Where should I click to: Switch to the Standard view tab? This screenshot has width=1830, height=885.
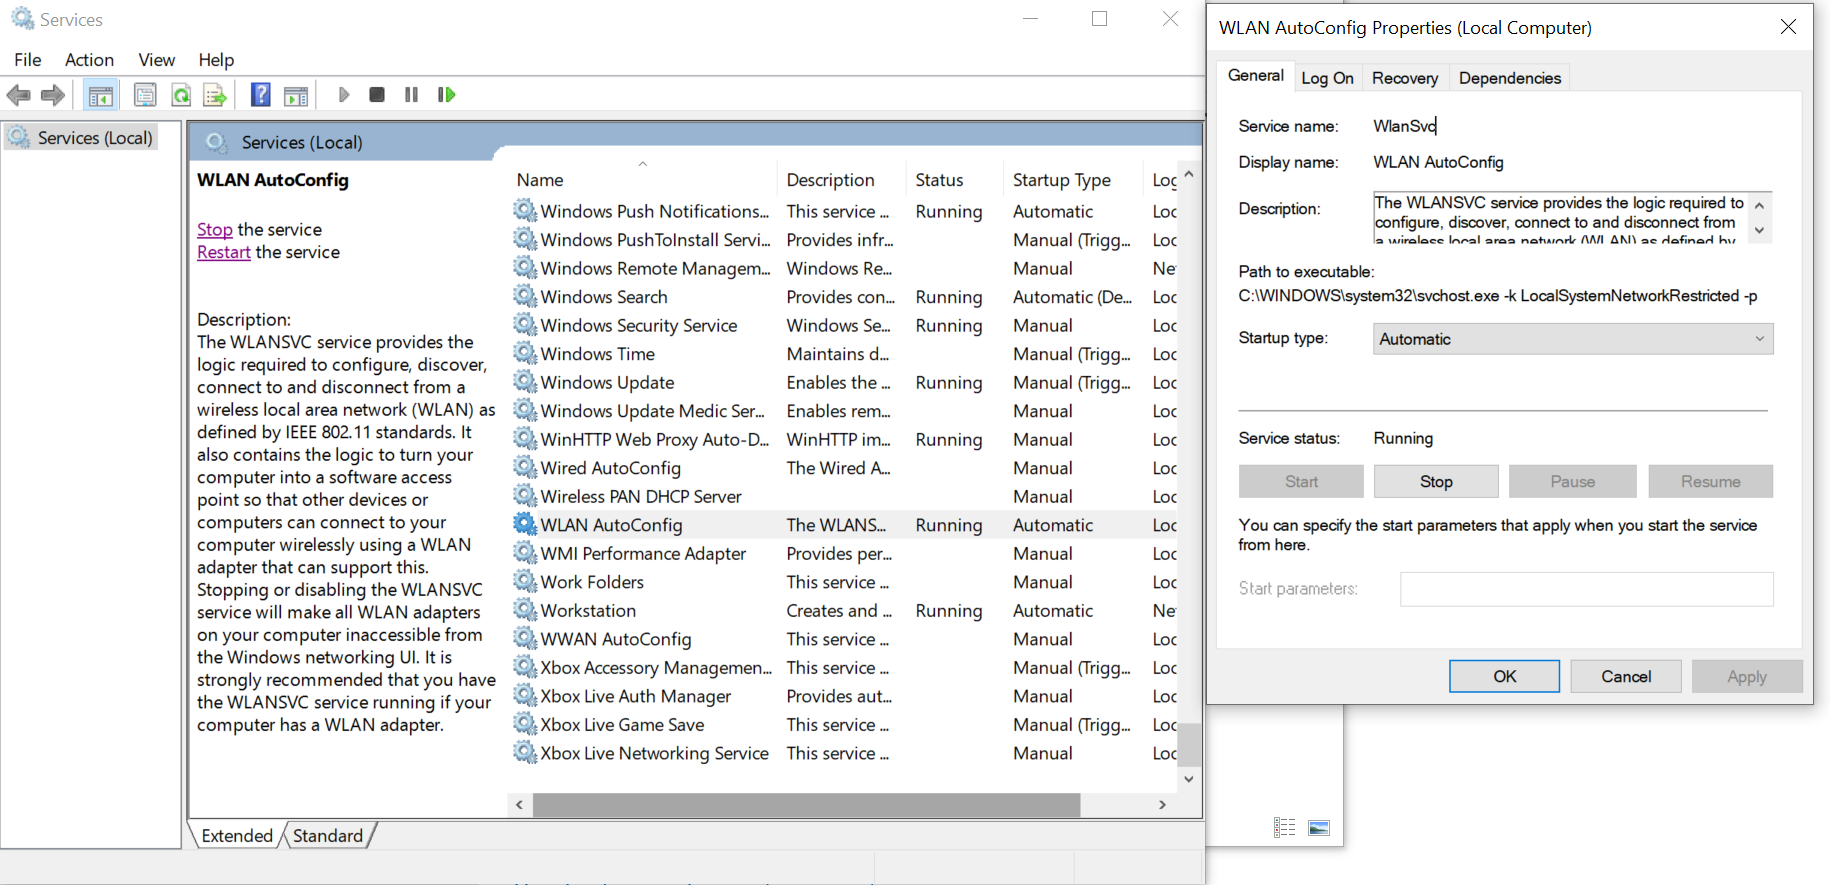328,836
